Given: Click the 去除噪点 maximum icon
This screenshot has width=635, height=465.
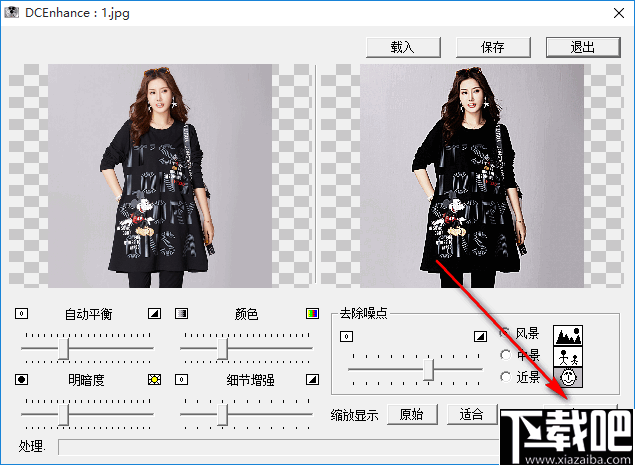Looking at the screenshot, I should tap(480, 336).
